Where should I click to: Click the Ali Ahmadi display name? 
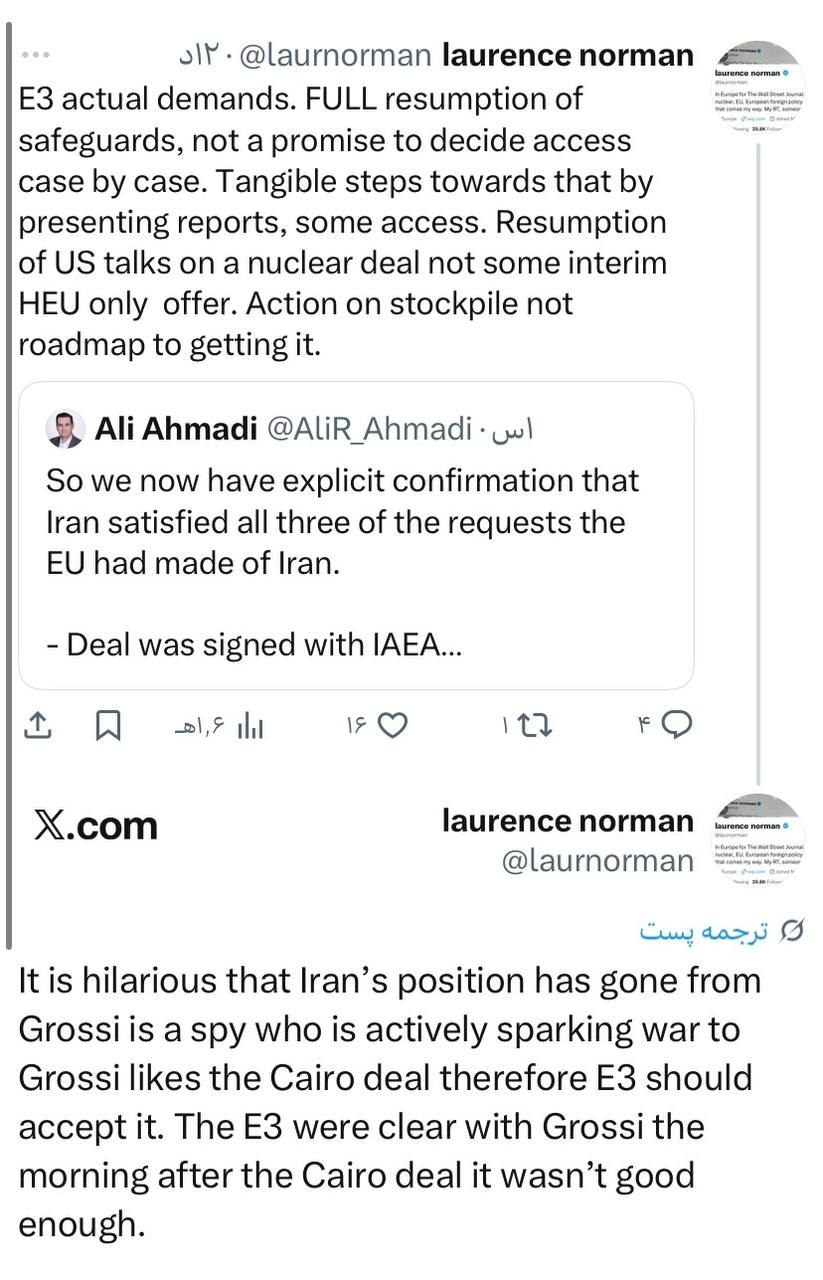tap(176, 429)
